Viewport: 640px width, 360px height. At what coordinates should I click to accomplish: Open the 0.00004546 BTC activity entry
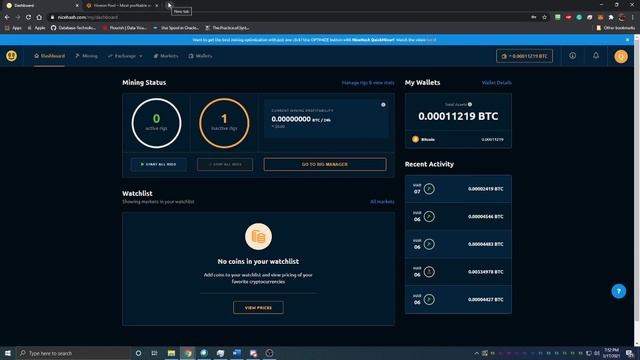[458, 217]
